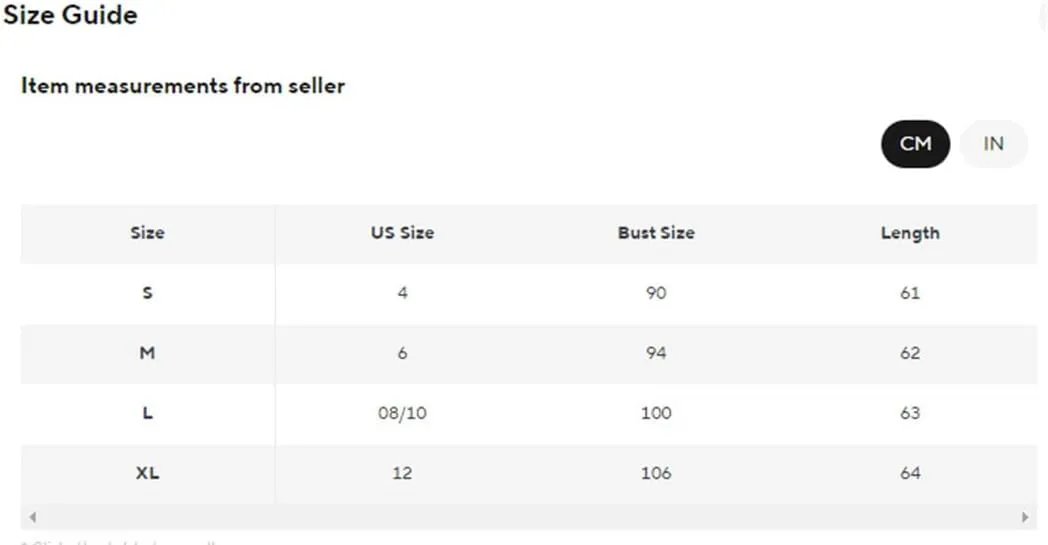1048x545 pixels.
Task: Click the left scroll arrow under table
Action: pos(33,517)
